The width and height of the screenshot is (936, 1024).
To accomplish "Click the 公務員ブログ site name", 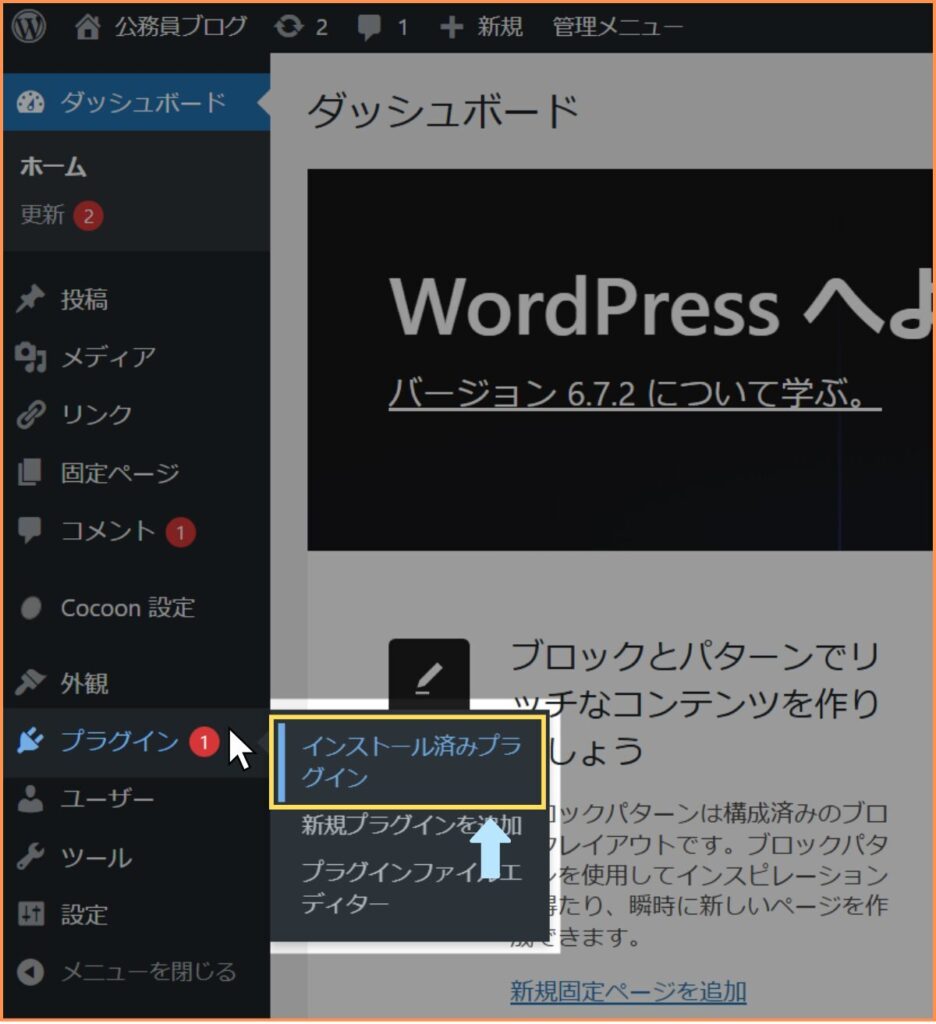I will 181,27.
